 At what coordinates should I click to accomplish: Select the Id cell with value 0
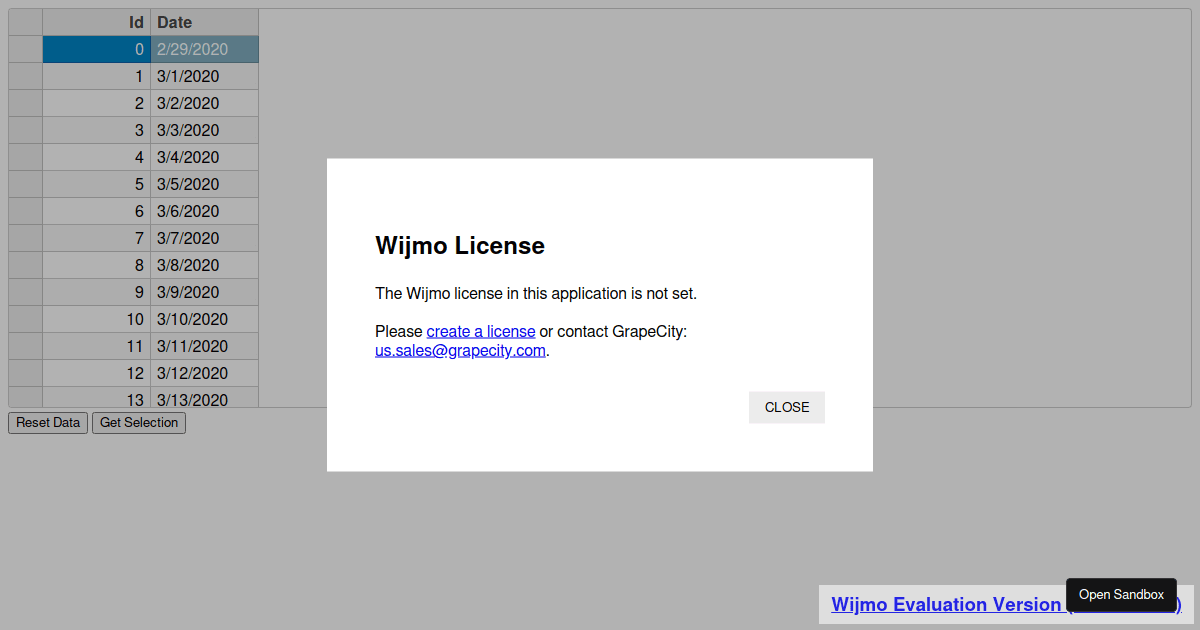(x=96, y=49)
